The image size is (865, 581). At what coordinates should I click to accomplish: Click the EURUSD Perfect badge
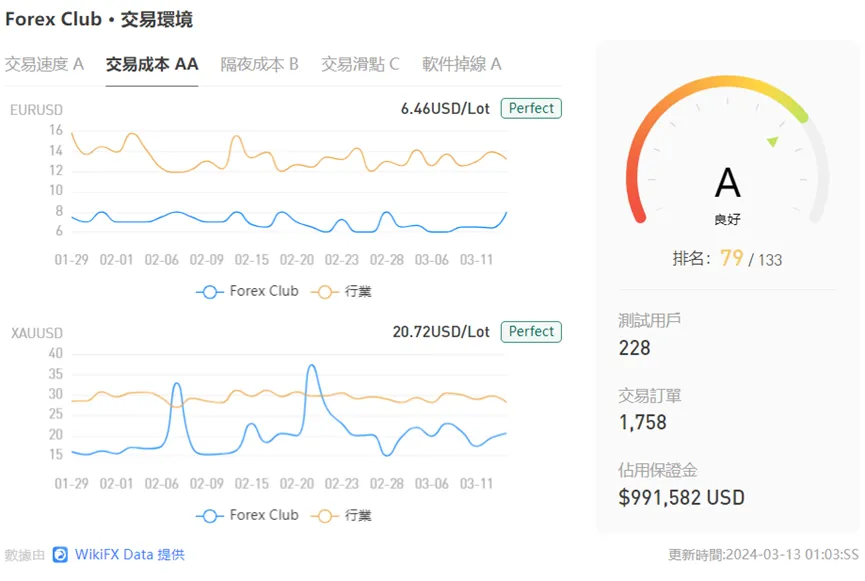pos(531,108)
